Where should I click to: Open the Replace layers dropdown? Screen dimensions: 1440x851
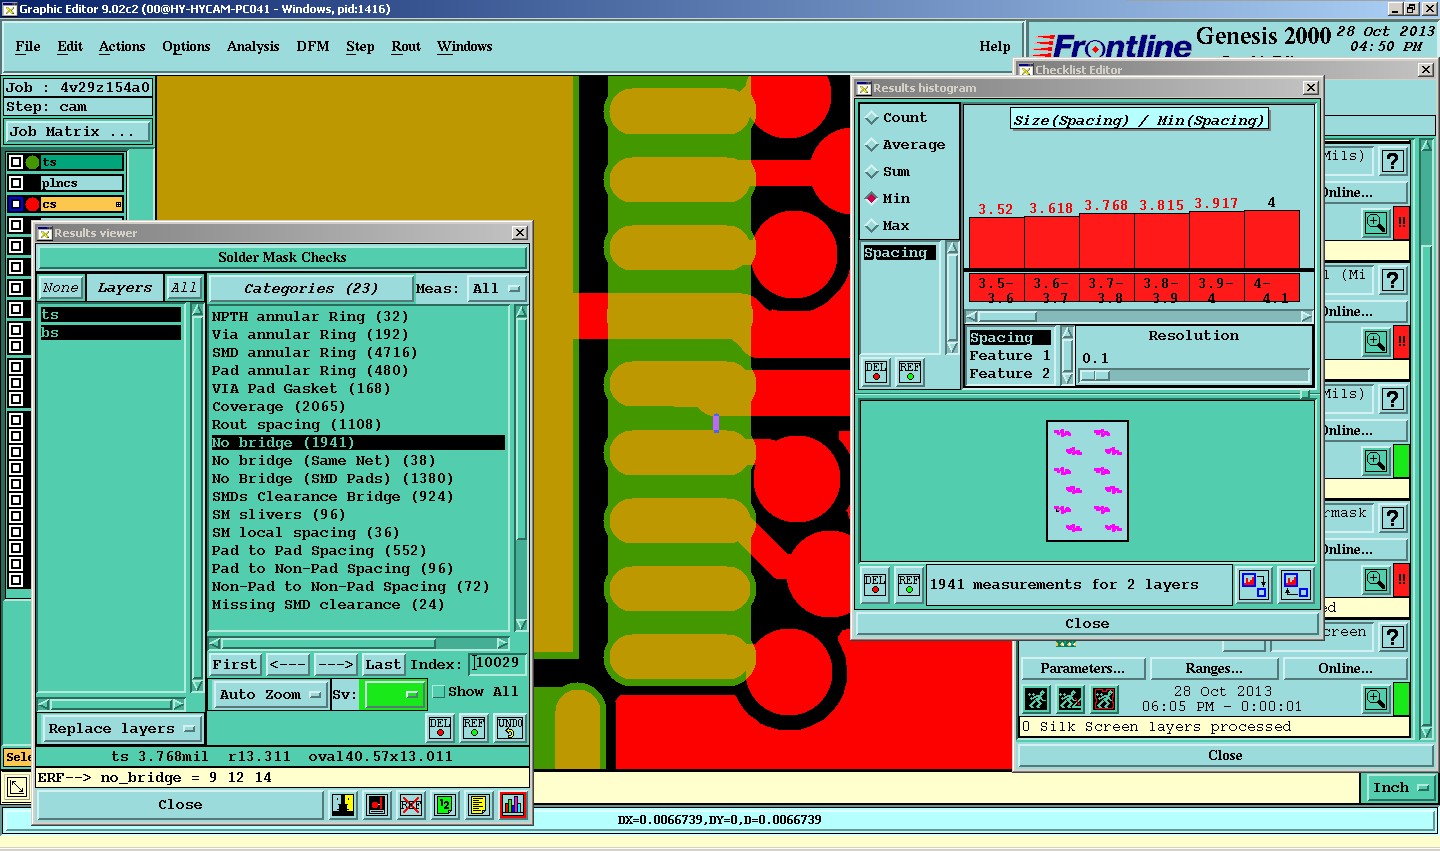tap(120, 729)
